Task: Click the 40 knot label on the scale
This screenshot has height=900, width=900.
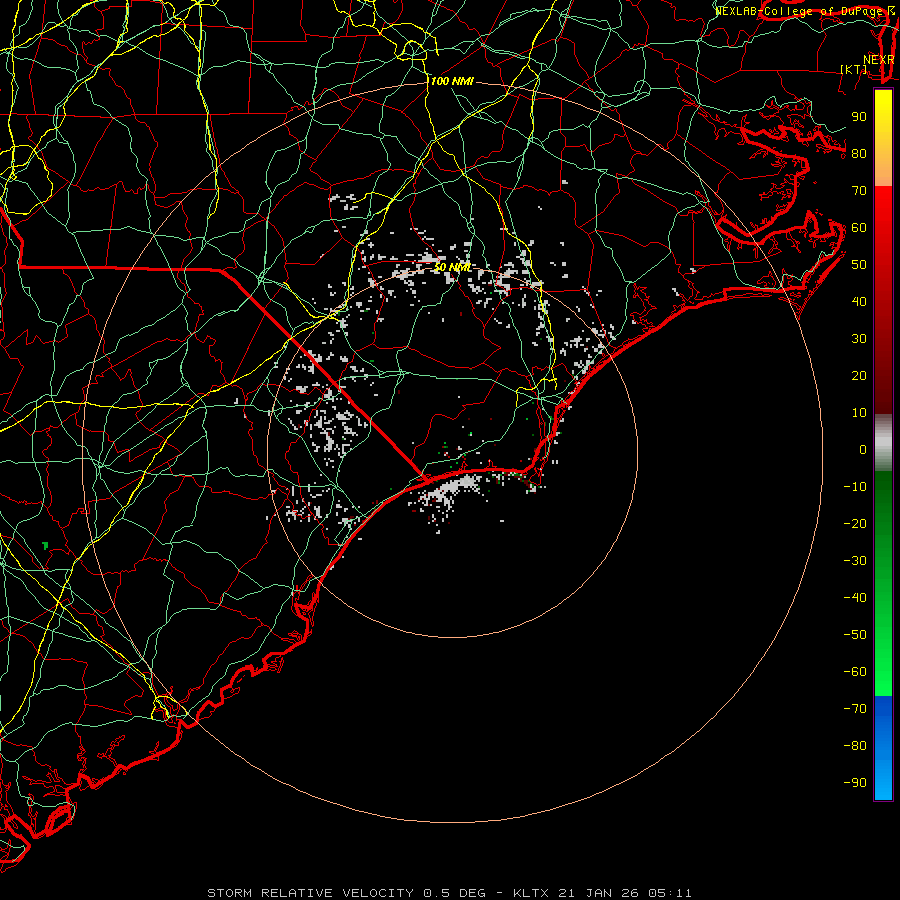Action: [859, 301]
